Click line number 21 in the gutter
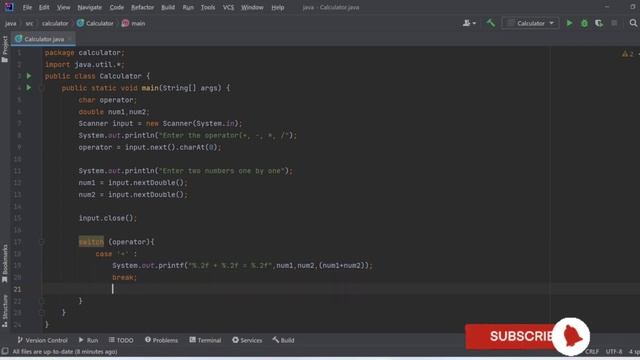The height and width of the screenshot is (360, 640). (17, 289)
